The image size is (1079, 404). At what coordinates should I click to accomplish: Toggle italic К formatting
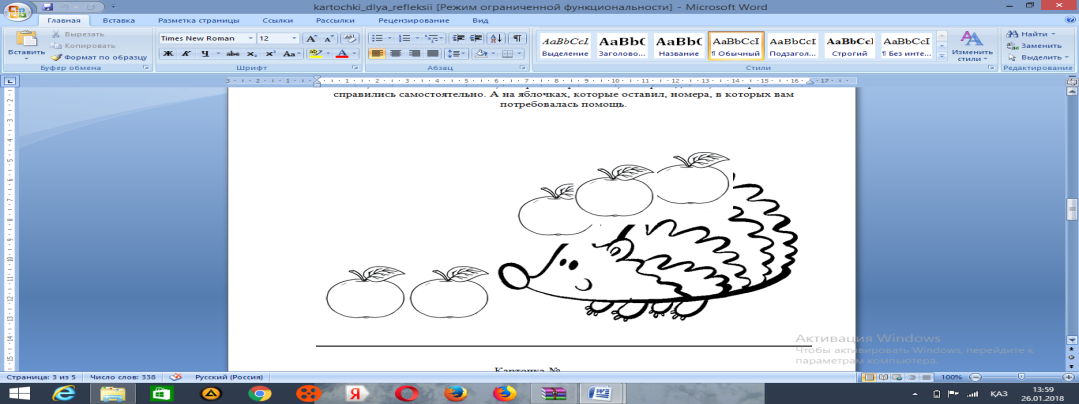[x=186, y=54]
